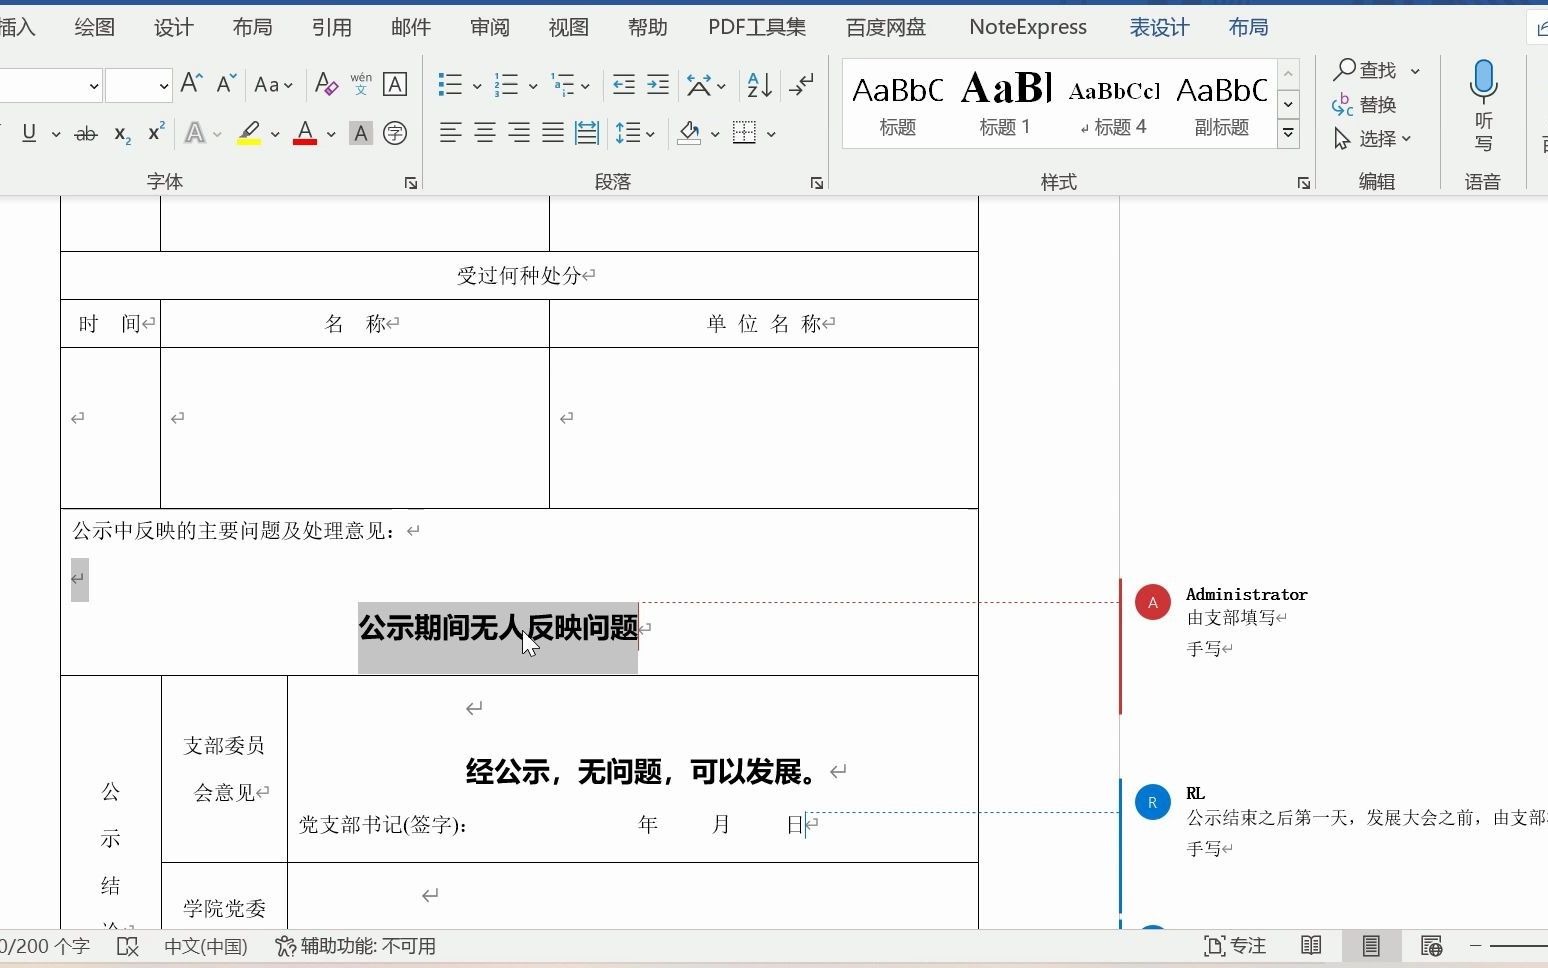Toggle superscript formatting
Viewport: 1548px width, 968px height.
click(156, 133)
